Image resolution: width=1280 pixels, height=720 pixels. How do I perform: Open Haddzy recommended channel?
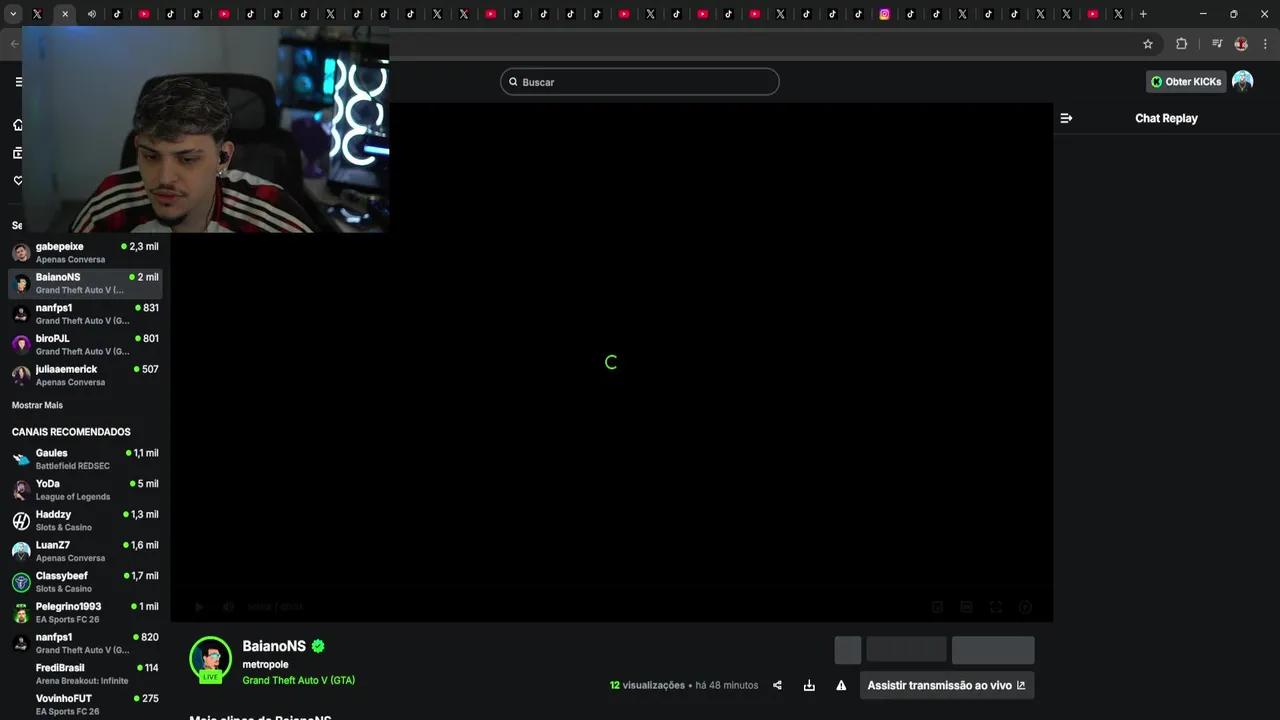tap(85, 520)
